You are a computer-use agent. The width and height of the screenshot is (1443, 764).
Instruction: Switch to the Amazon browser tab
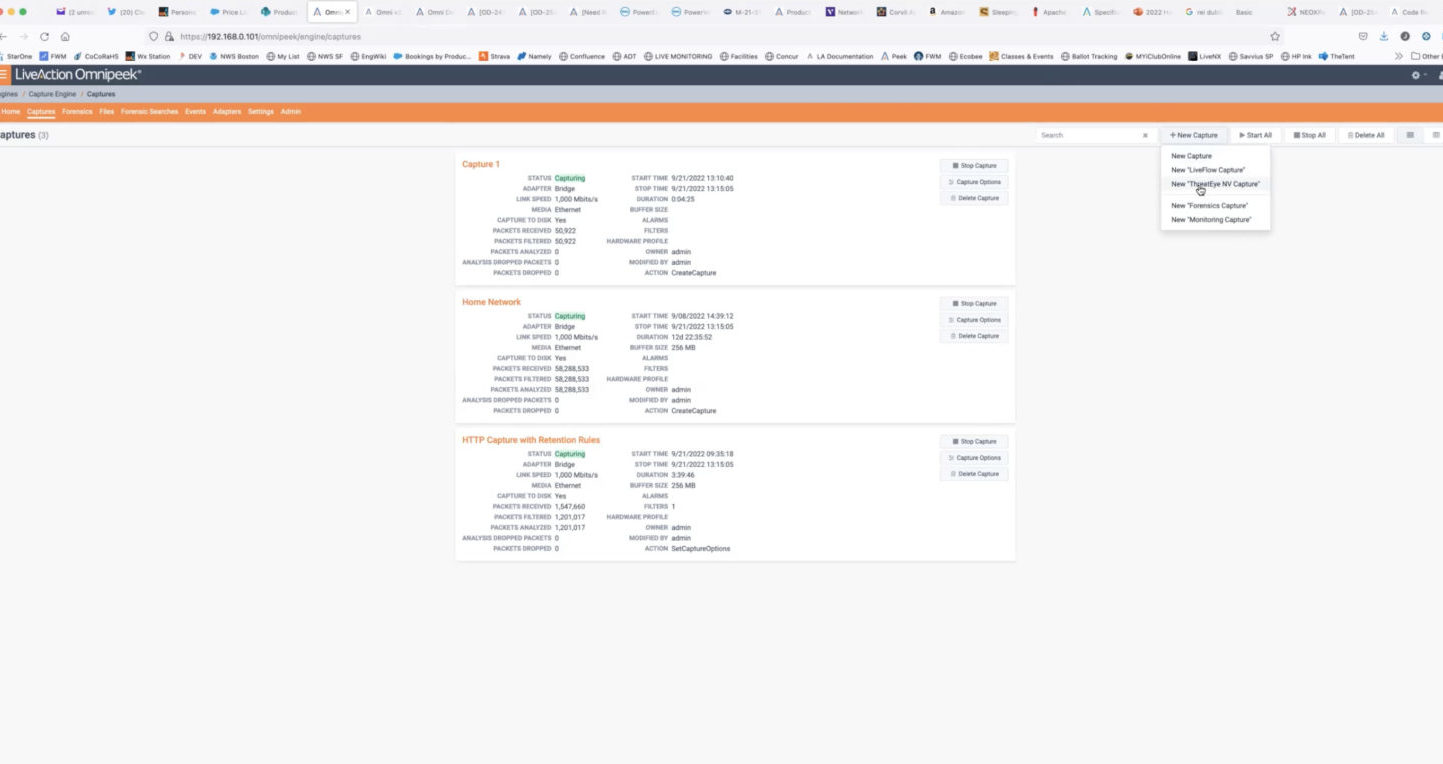click(x=947, y=12)
